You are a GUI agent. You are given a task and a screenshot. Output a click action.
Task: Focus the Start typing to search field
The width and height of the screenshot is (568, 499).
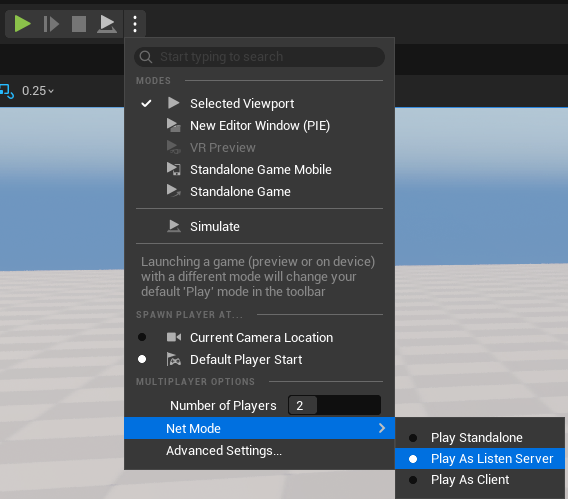click(x=259, y=57)
